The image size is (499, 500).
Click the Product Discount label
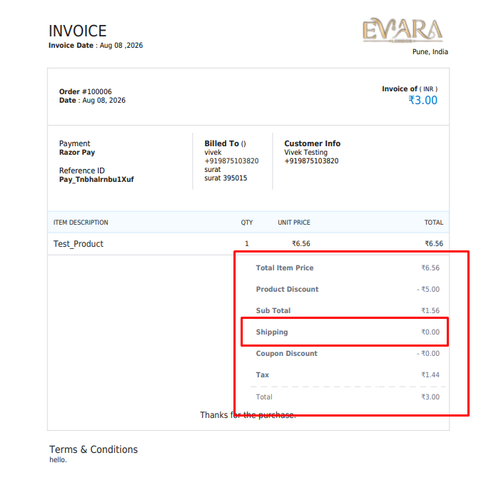point(287,289)
